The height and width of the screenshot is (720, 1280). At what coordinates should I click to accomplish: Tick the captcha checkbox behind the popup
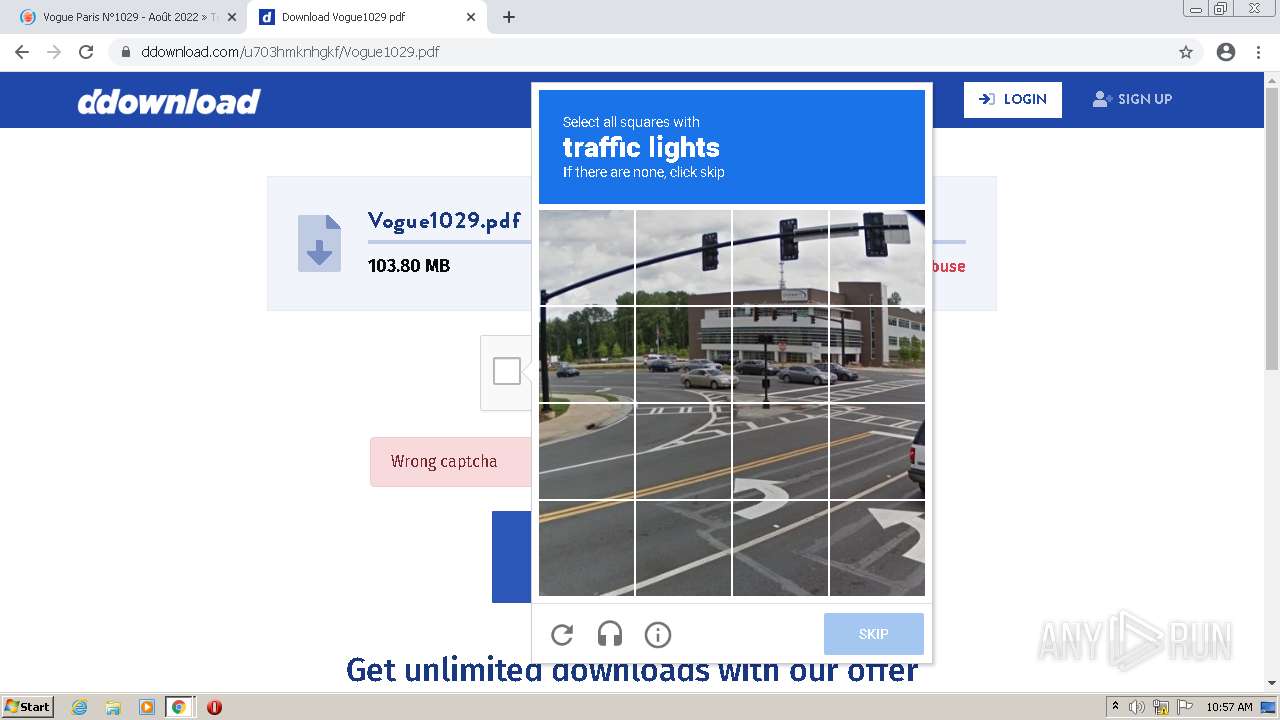pyautogui.click(x=507, y=371)
